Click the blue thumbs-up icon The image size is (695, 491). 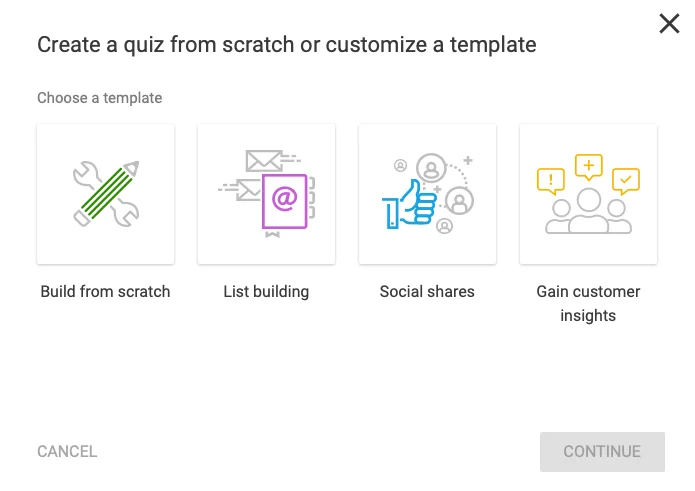tap(410, 206)
